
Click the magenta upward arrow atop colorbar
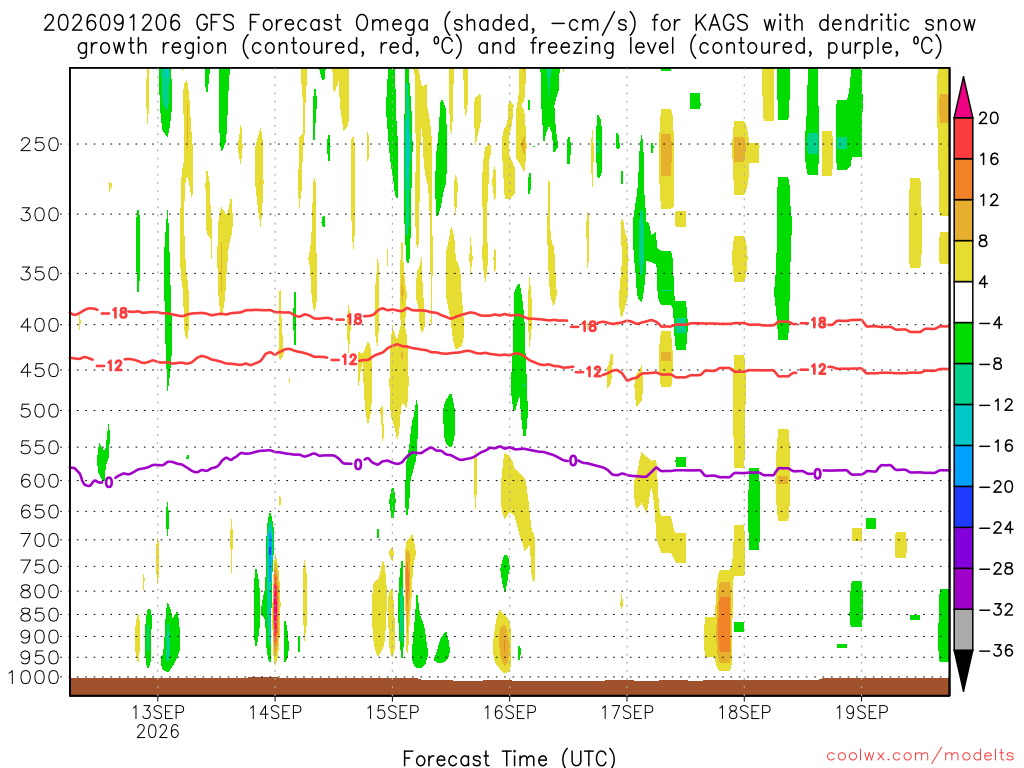(963, 99)
